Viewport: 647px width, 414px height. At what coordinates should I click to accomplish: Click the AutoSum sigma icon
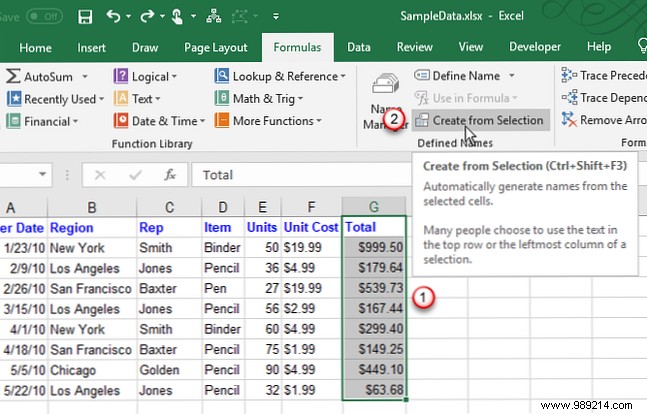pyautogui.click(x=13, y=76)
